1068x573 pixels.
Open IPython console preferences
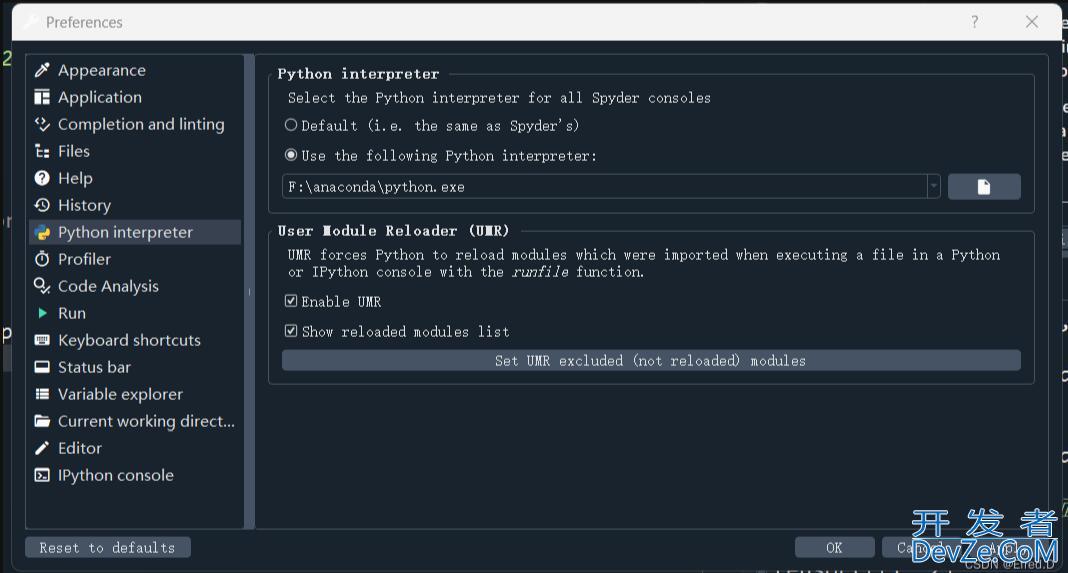tap(134, 475)
